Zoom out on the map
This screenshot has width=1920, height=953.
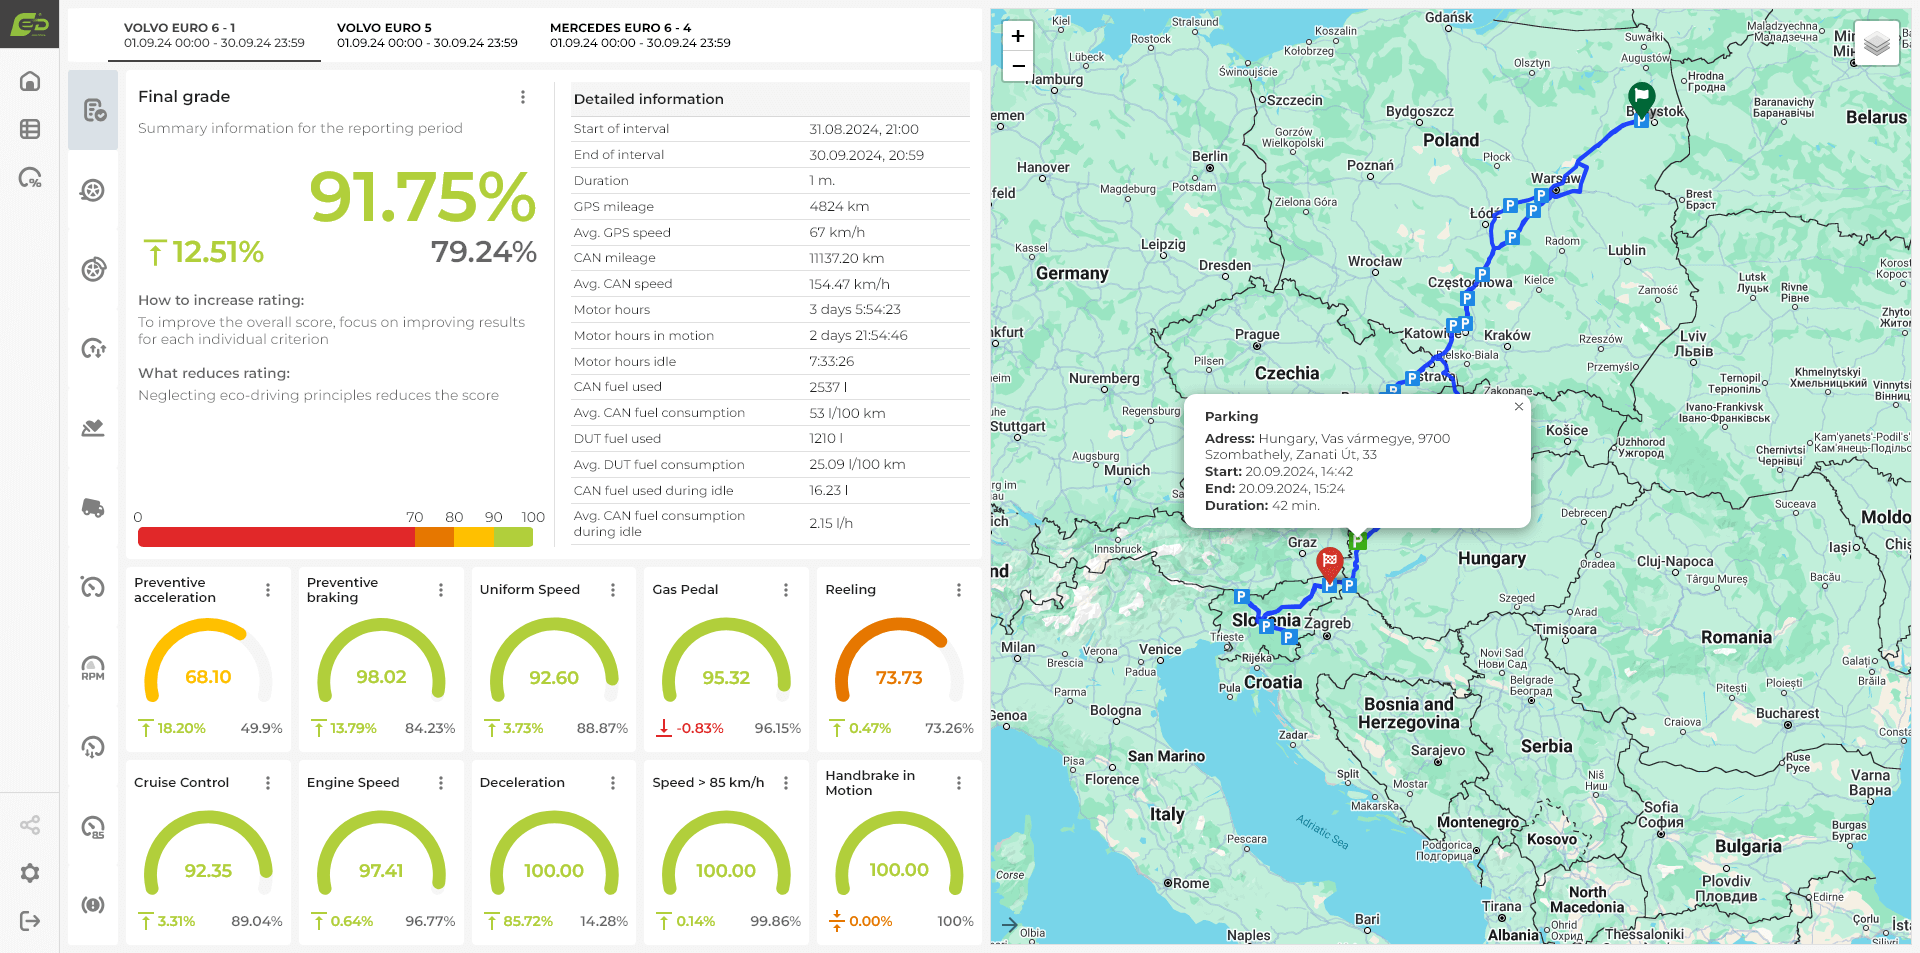click(x=1018, y=66)
